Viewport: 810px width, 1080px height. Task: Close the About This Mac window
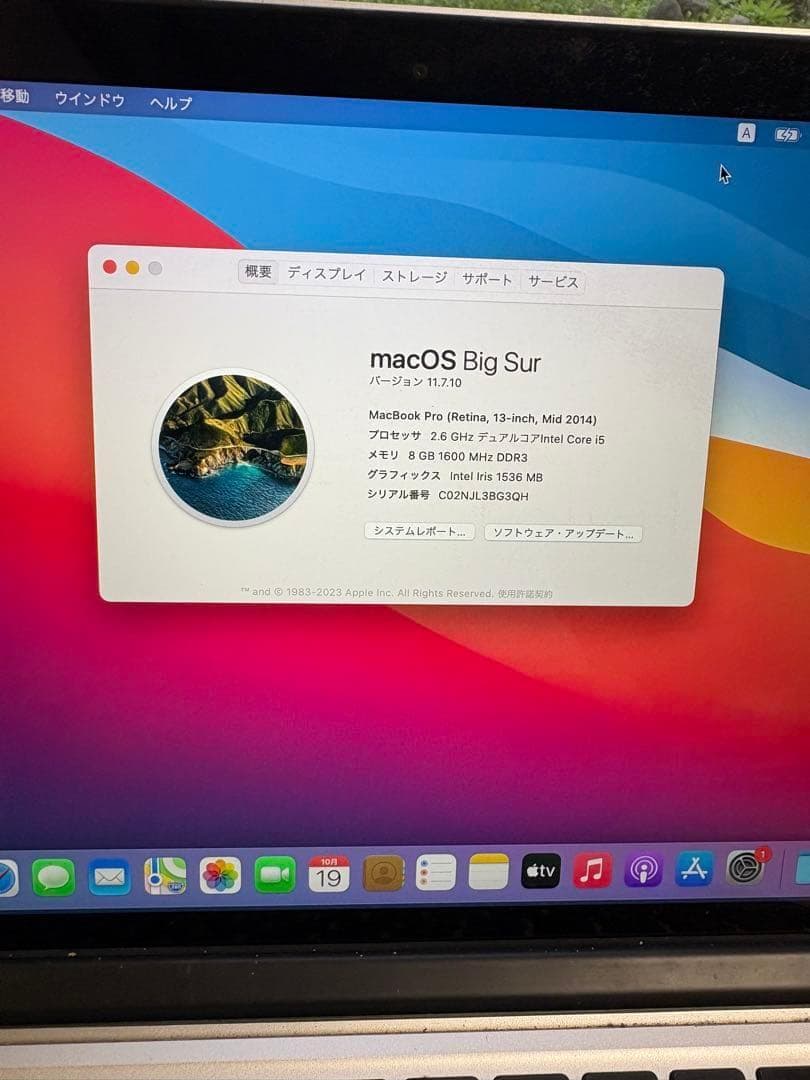click(x=110, y=267)
